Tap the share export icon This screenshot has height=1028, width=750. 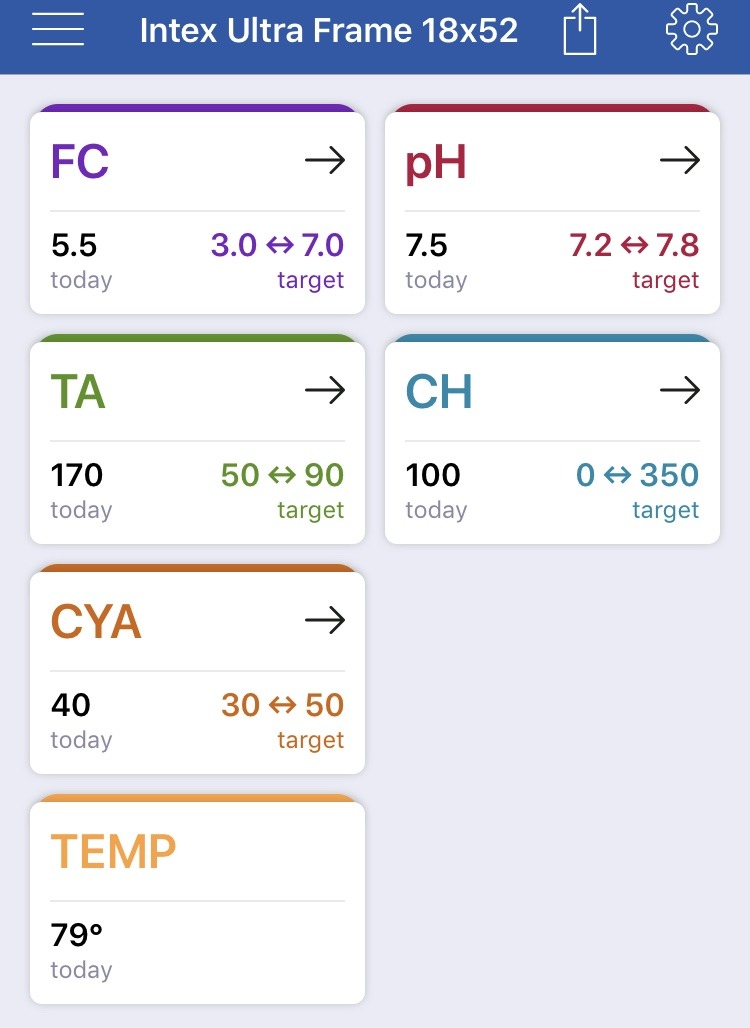[x=580, y=30]
